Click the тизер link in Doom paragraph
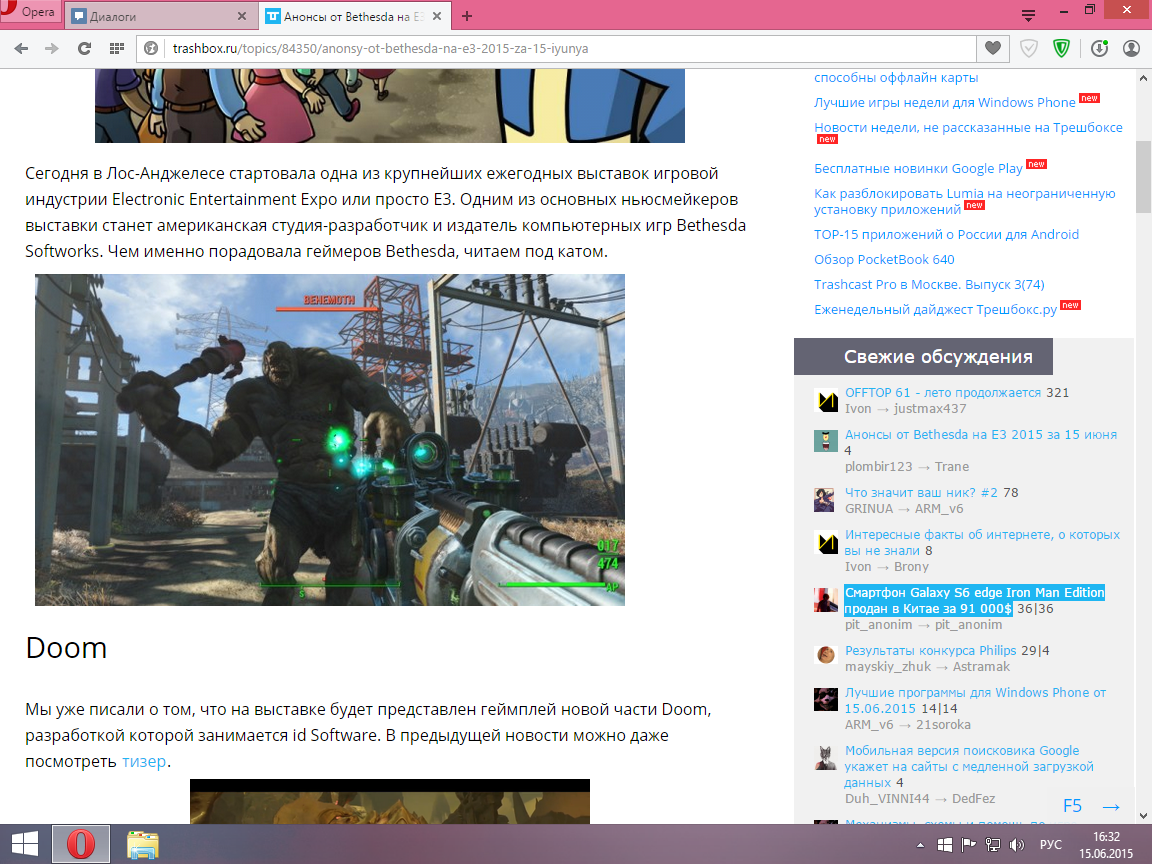Image resolution: width=1152 pixels, height=864 pixels. [144, 761]
